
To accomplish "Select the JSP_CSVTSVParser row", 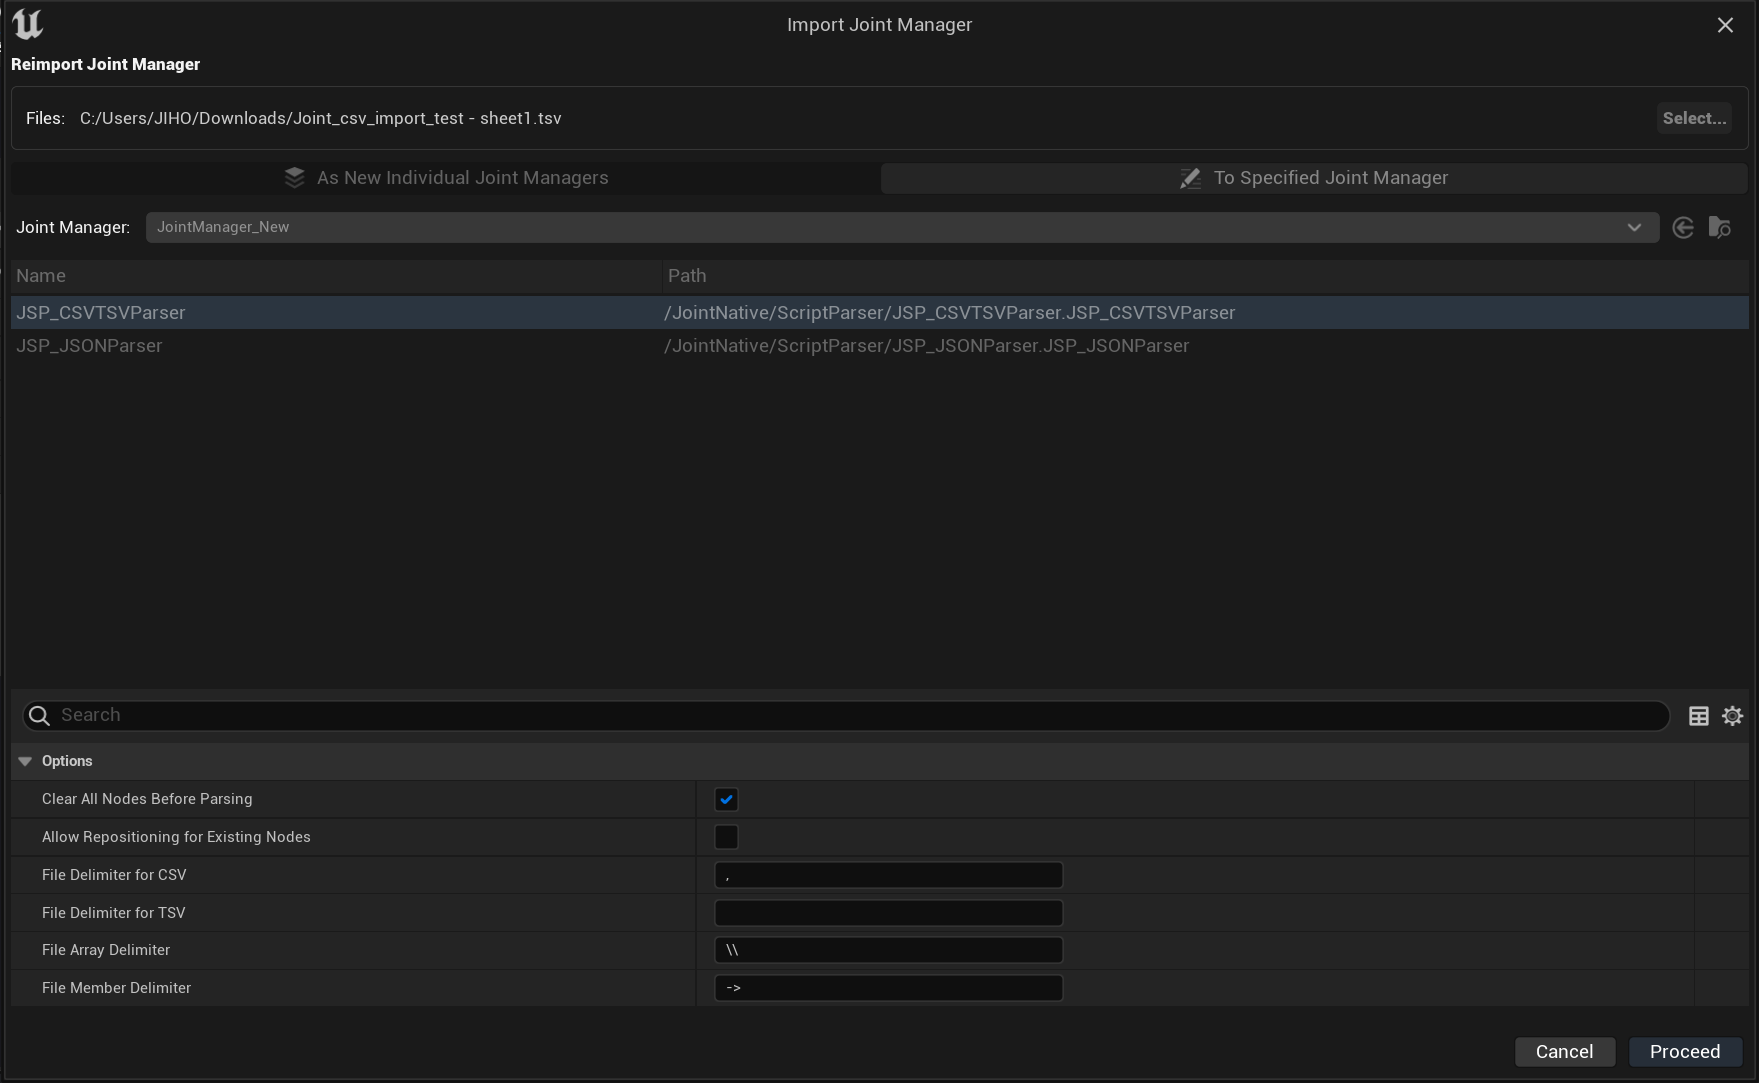I will (101, 313).
